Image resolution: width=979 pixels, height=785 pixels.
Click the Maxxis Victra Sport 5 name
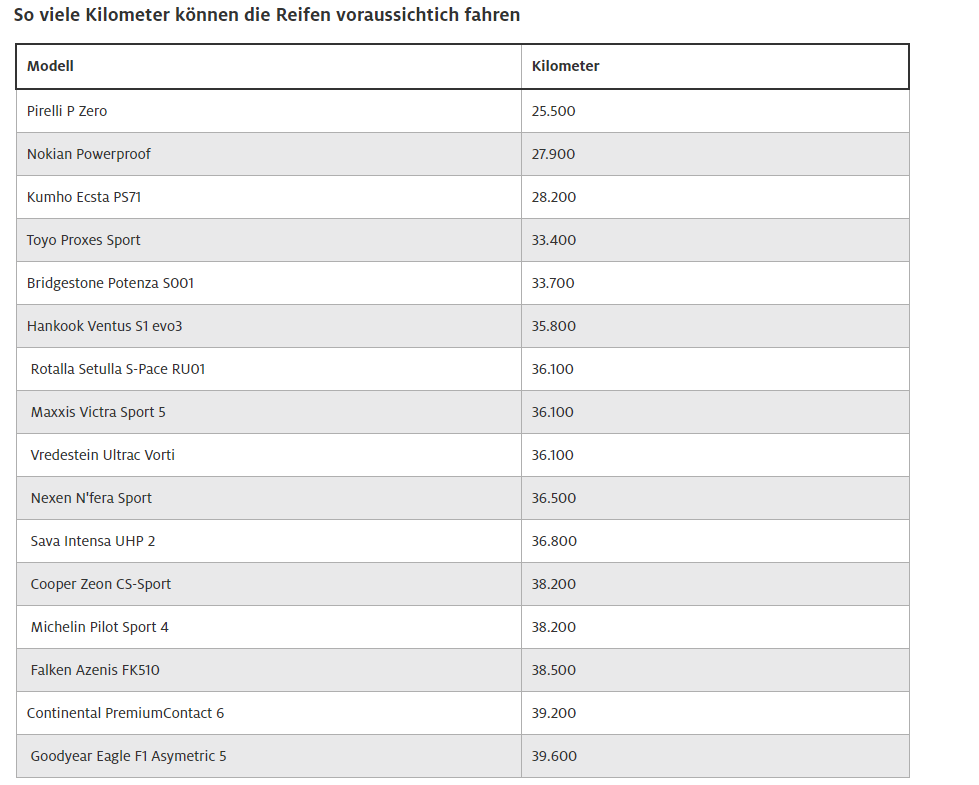(x=98, y=412)
